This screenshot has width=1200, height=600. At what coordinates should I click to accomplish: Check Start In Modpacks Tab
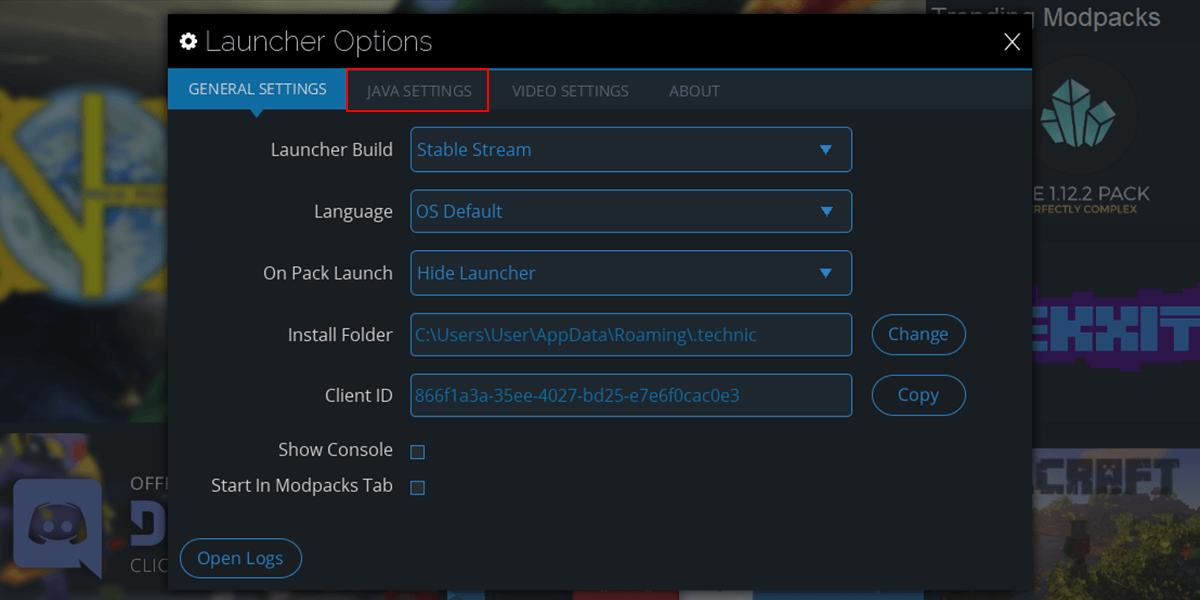(417, 487)
